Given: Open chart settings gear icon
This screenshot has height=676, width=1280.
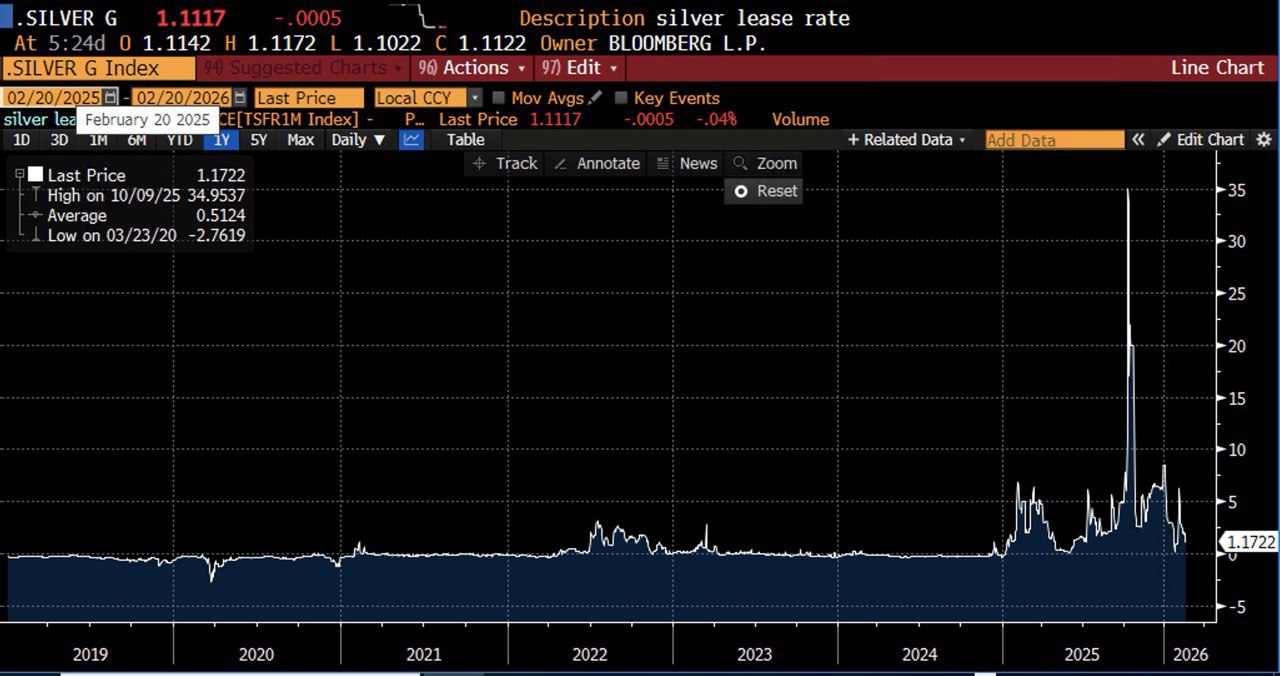Looking at the screenshot, I should pos(1264,140).
